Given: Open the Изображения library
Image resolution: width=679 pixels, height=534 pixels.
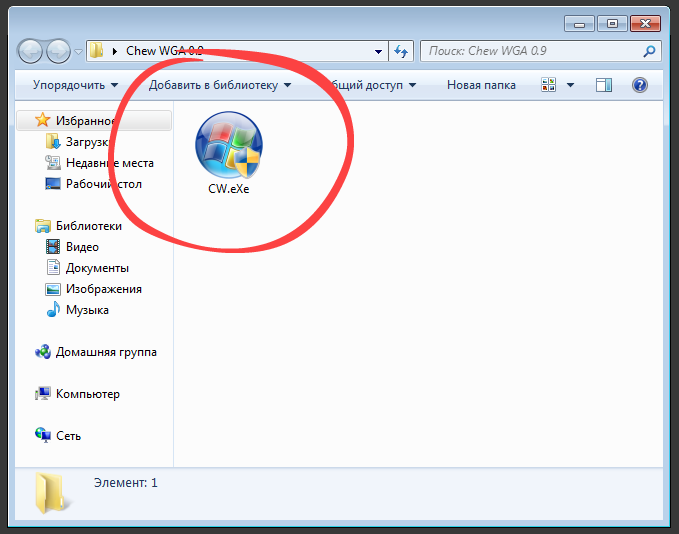Looking at the screenshot, I should 103,289.
